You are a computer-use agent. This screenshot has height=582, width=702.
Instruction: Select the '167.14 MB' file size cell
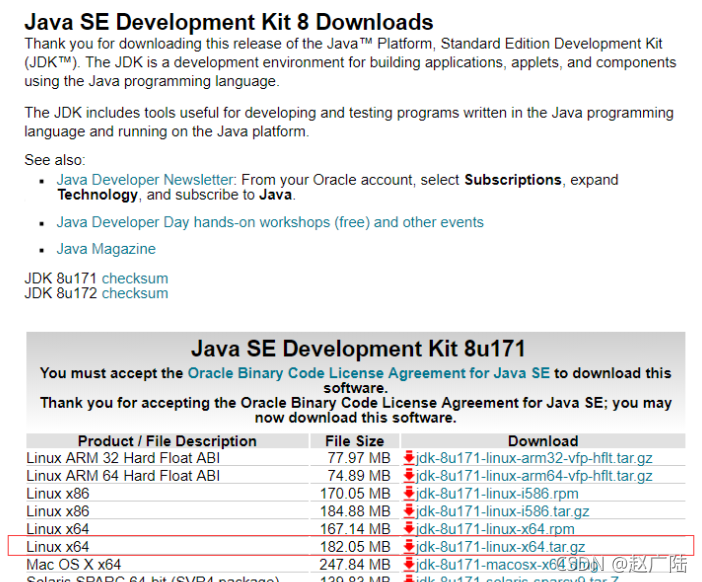point(355,529)
